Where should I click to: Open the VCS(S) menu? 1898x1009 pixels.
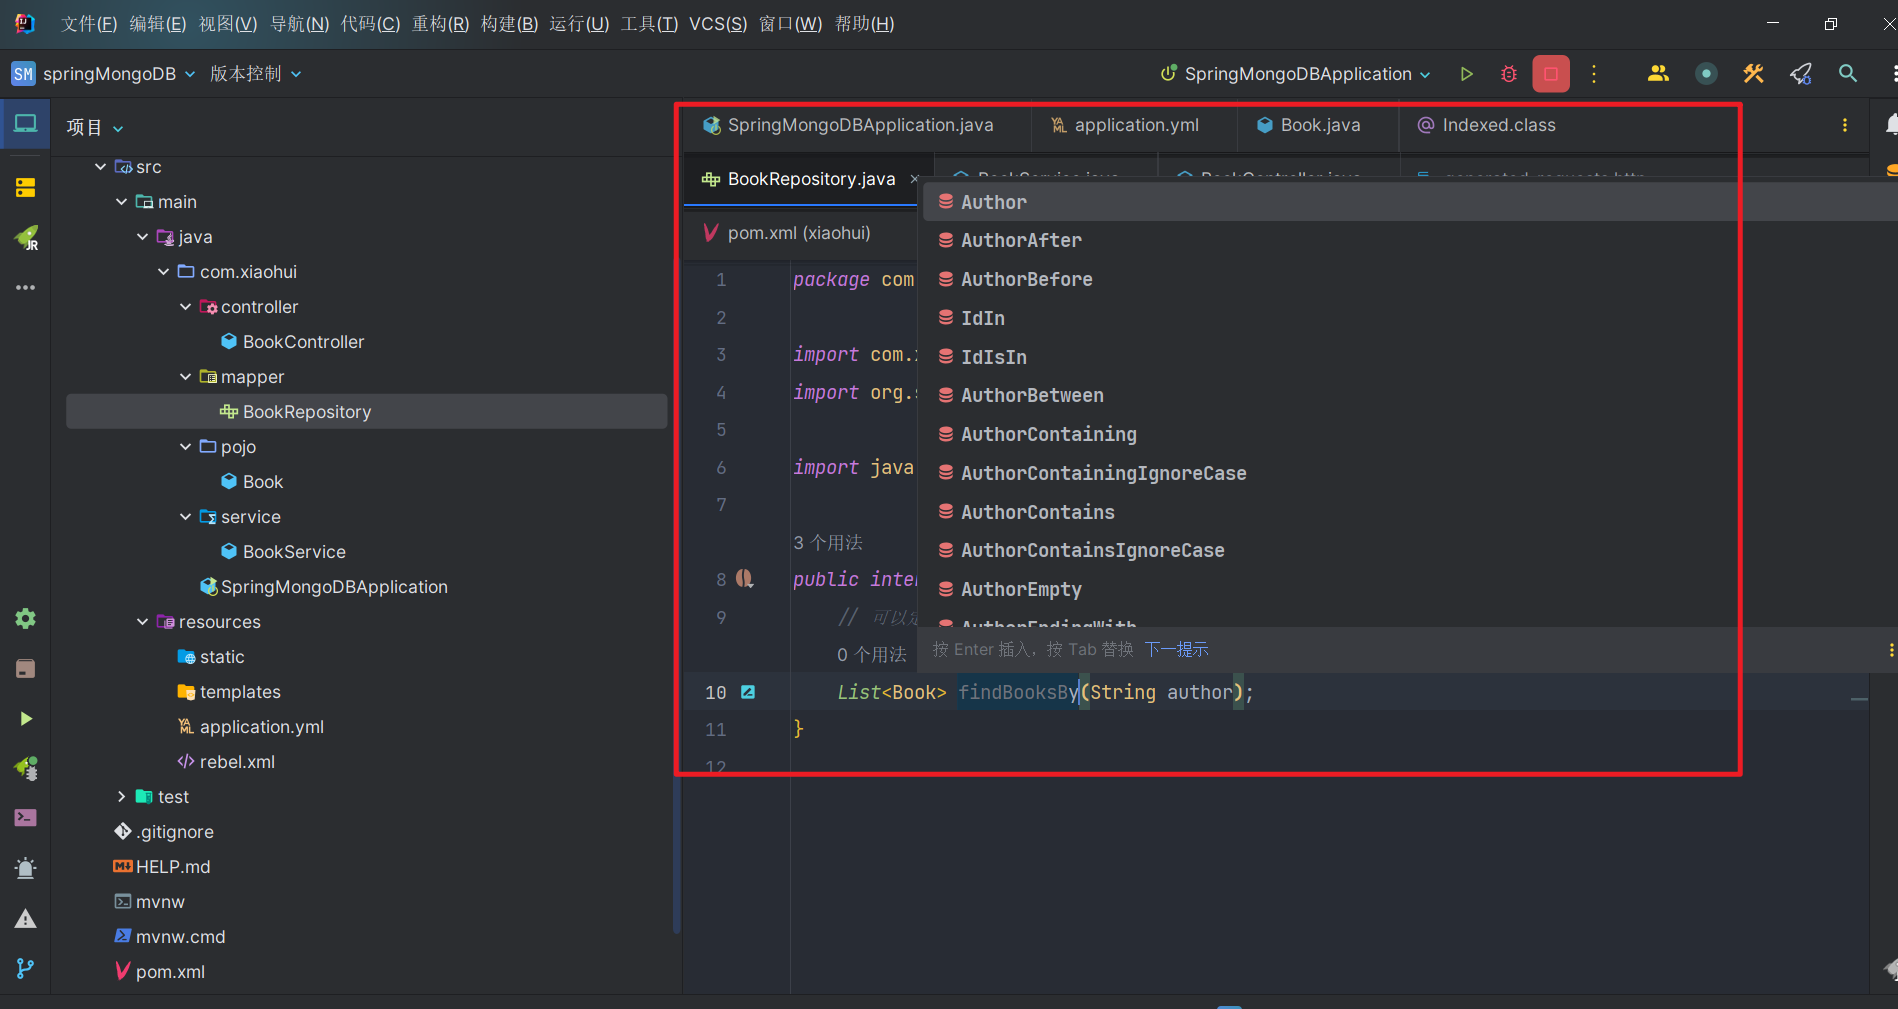point(717,24)
